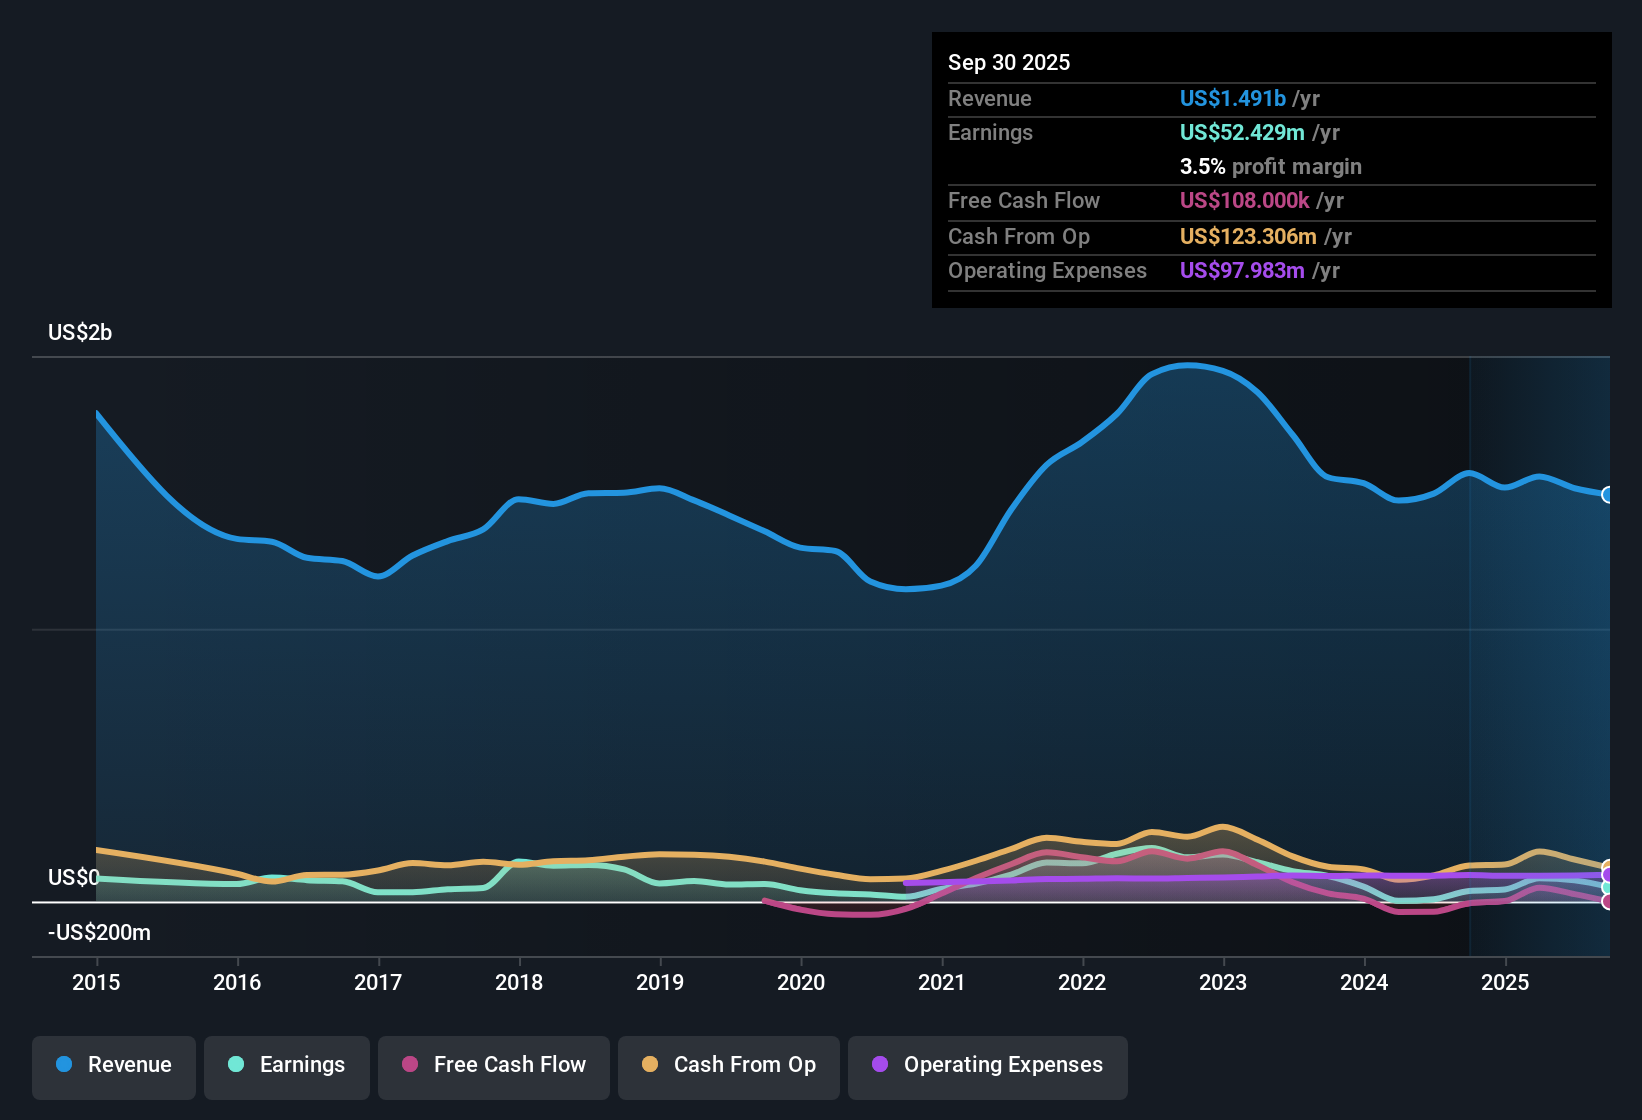Viewport: 1642px width, 1120px height.
Task: Toggle the Earnings series off
Action: pos(286,1065)
